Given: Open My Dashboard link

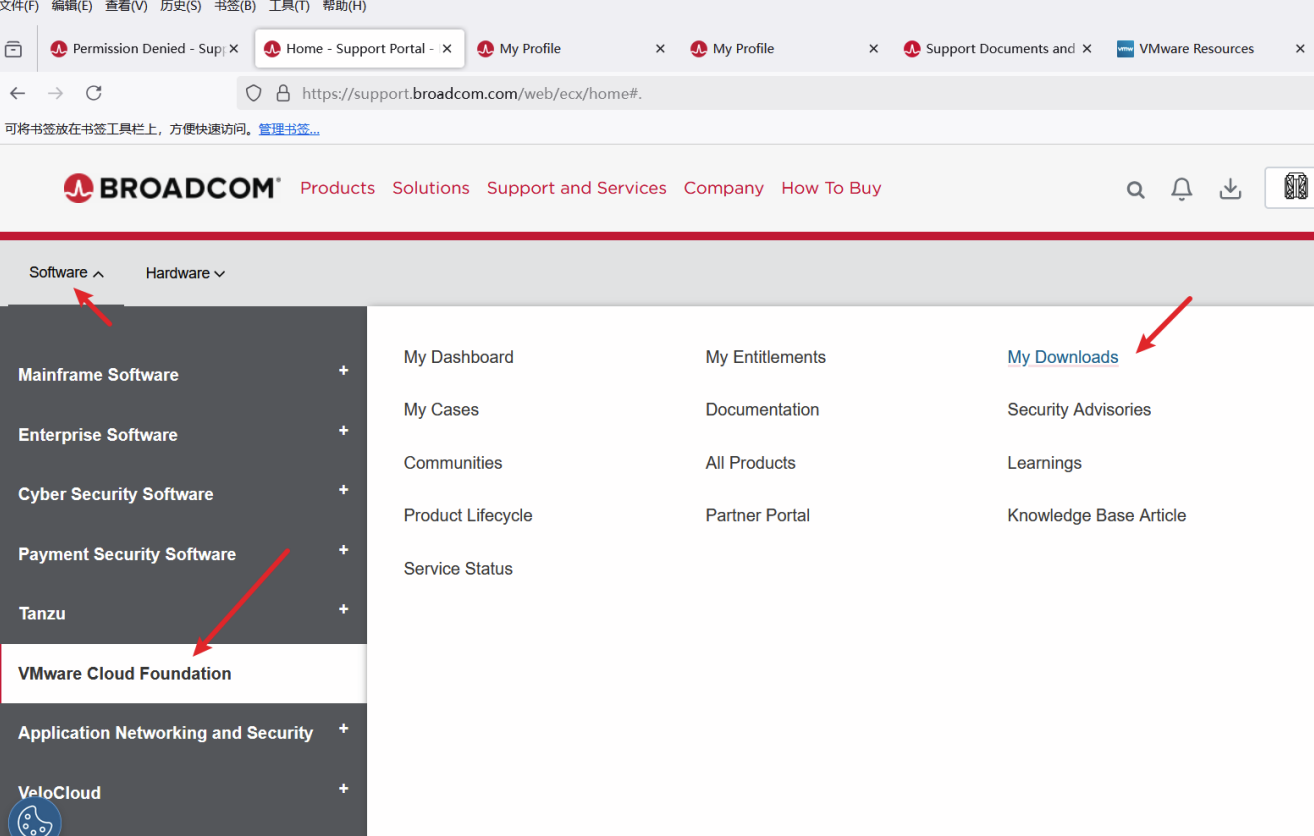Looking at the screenshot, I should click(459, 357).
